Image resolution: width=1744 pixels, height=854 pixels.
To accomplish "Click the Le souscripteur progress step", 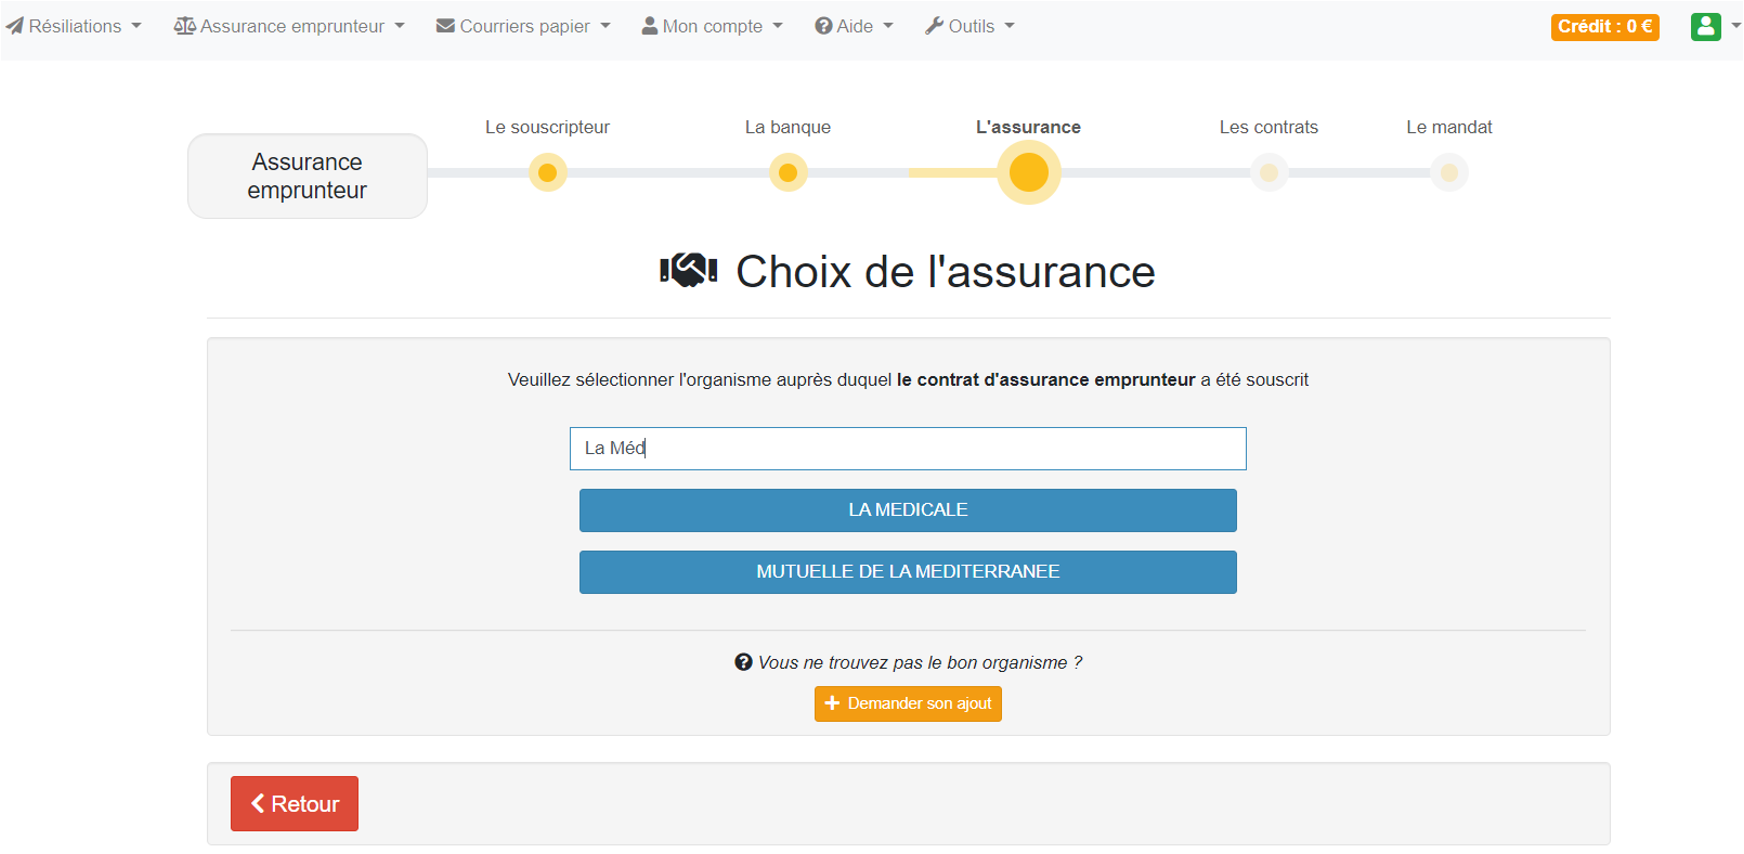I will click(x=547, y=173).
